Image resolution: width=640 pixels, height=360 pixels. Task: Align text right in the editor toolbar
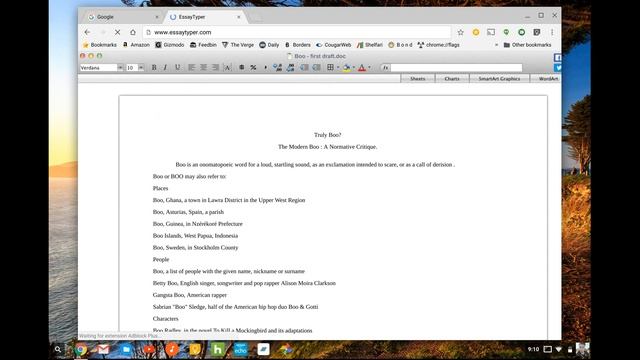215,67
